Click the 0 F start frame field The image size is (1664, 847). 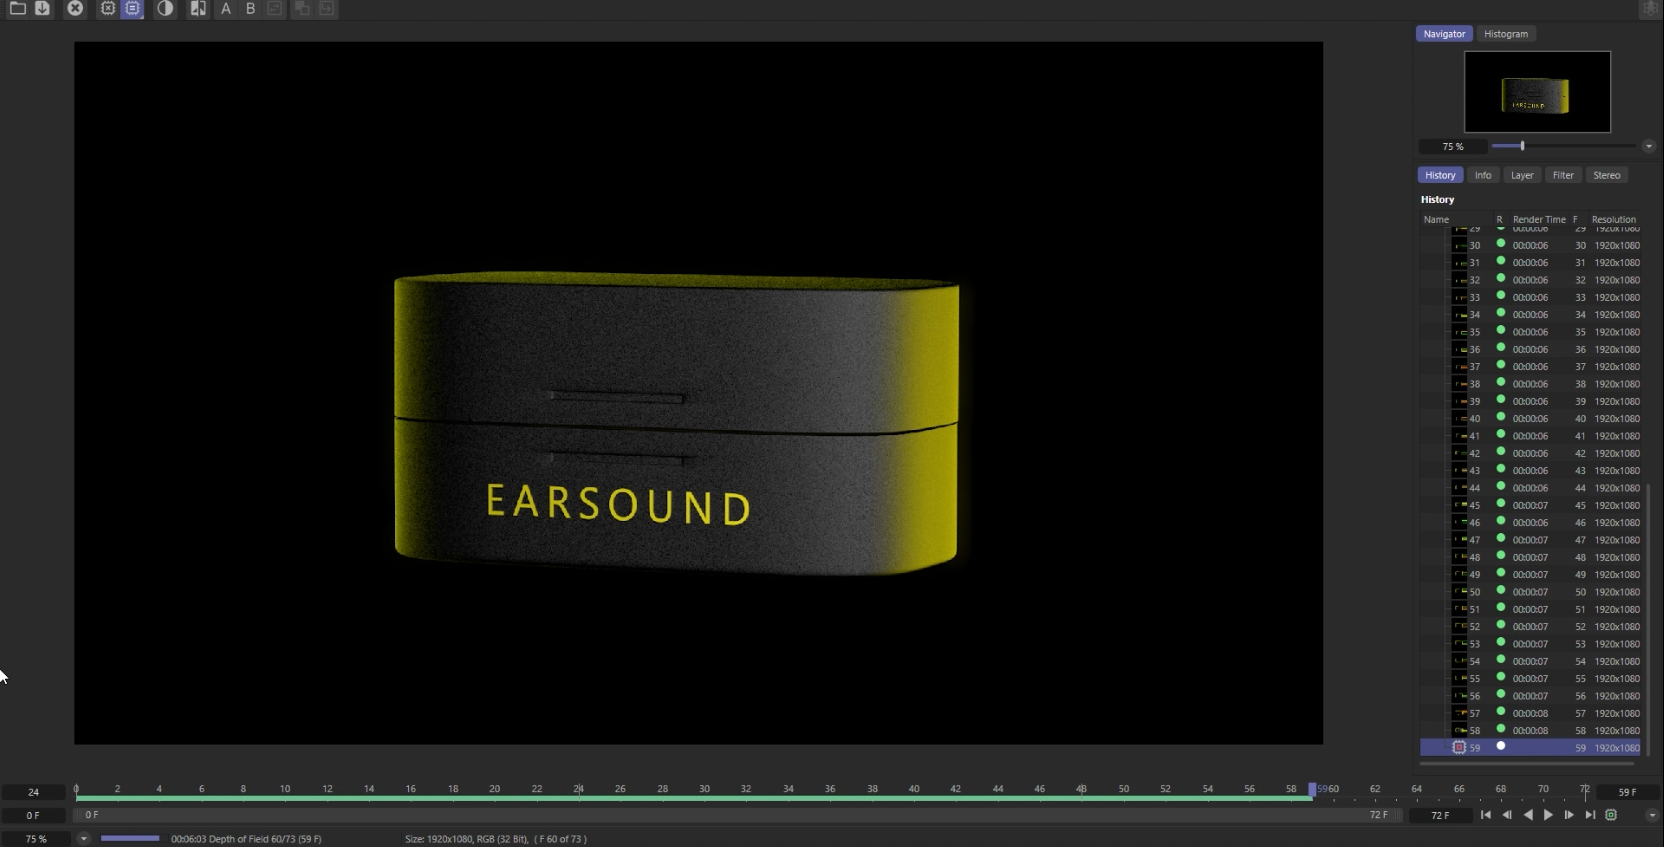coord(33,816)
